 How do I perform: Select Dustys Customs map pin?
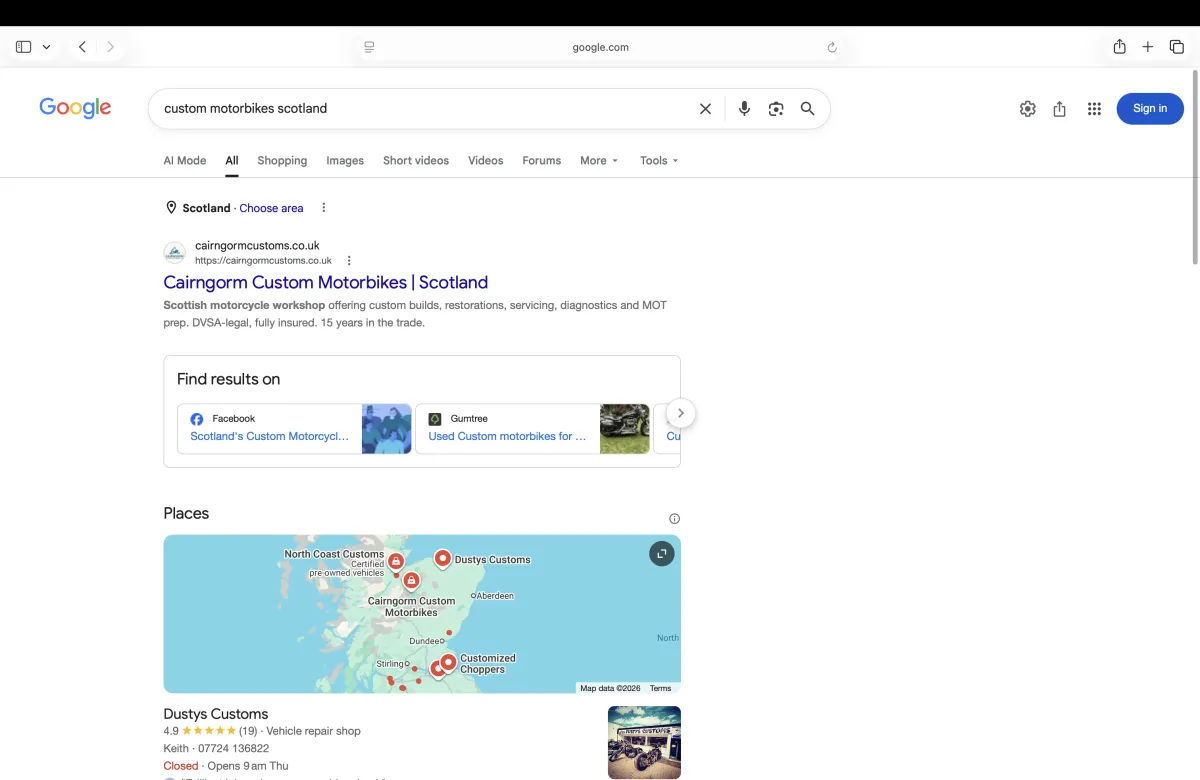(442, 560)
